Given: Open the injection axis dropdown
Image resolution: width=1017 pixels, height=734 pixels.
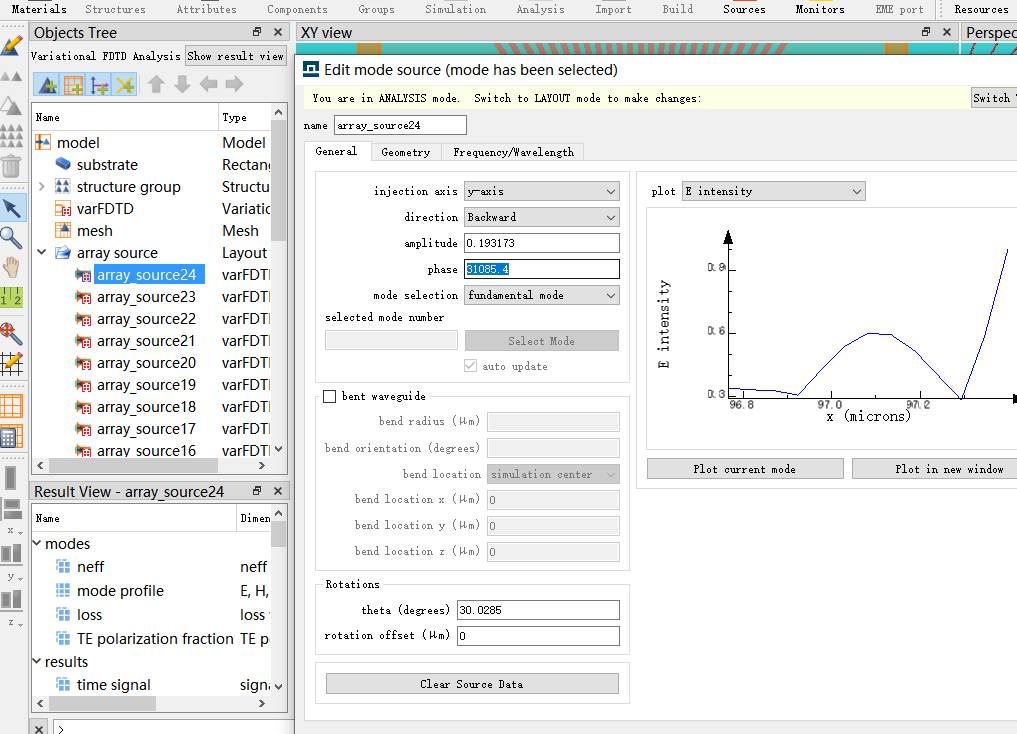Looking at the screenshot, I should tap(541, 191).
